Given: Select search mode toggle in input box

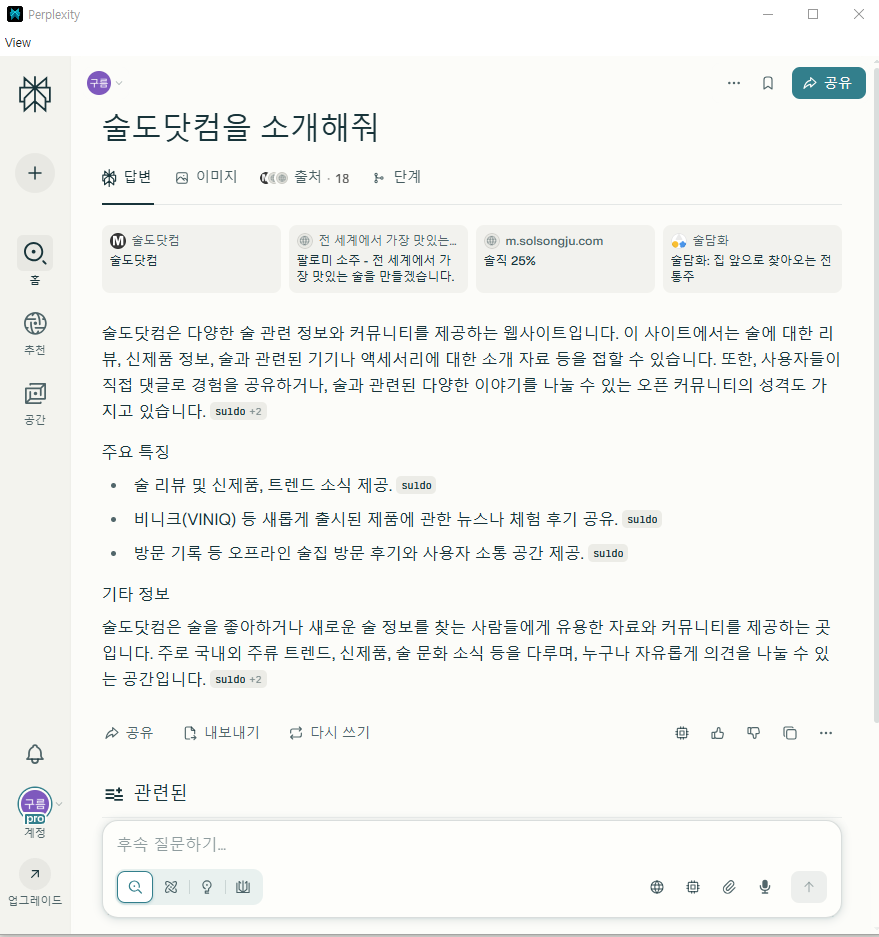Looking at the screenshot, I should click(135, 887).
